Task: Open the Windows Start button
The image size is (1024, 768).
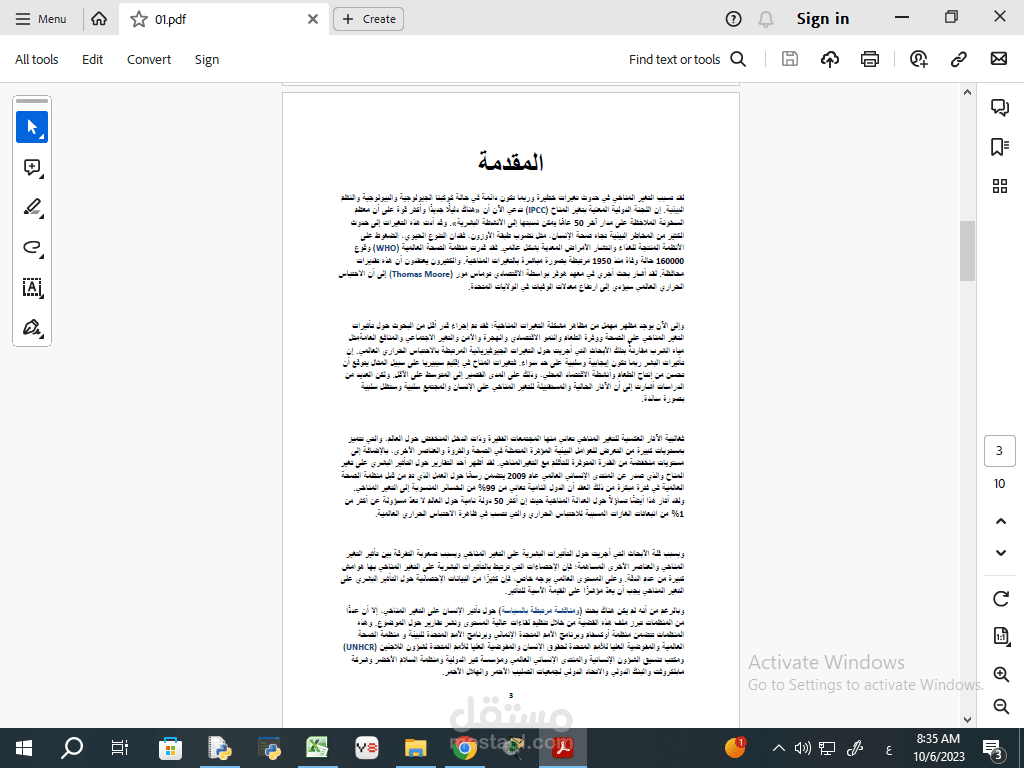Action: pos(24,748)
